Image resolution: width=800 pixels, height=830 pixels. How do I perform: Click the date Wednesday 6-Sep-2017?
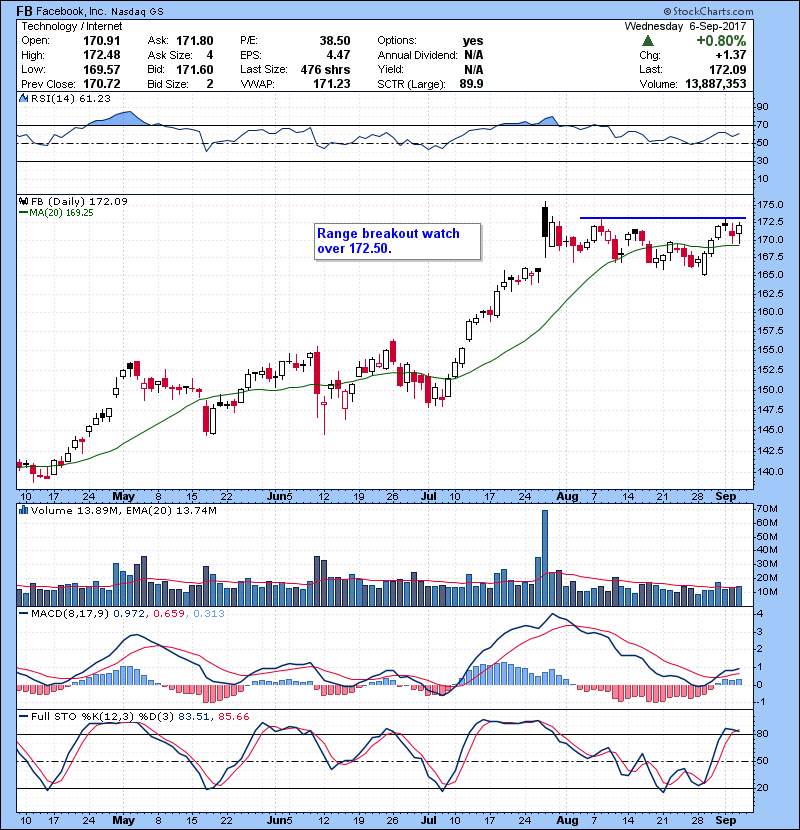[x=686, y=26]
